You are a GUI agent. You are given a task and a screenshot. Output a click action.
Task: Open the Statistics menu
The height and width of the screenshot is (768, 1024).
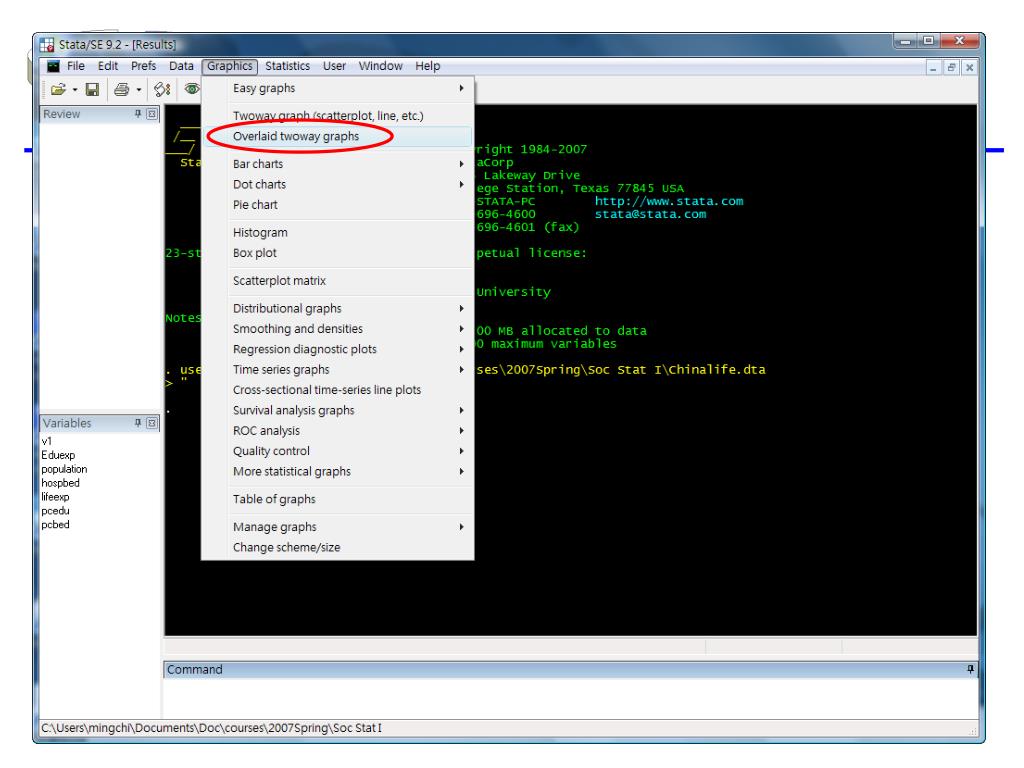tap(288, 66)
